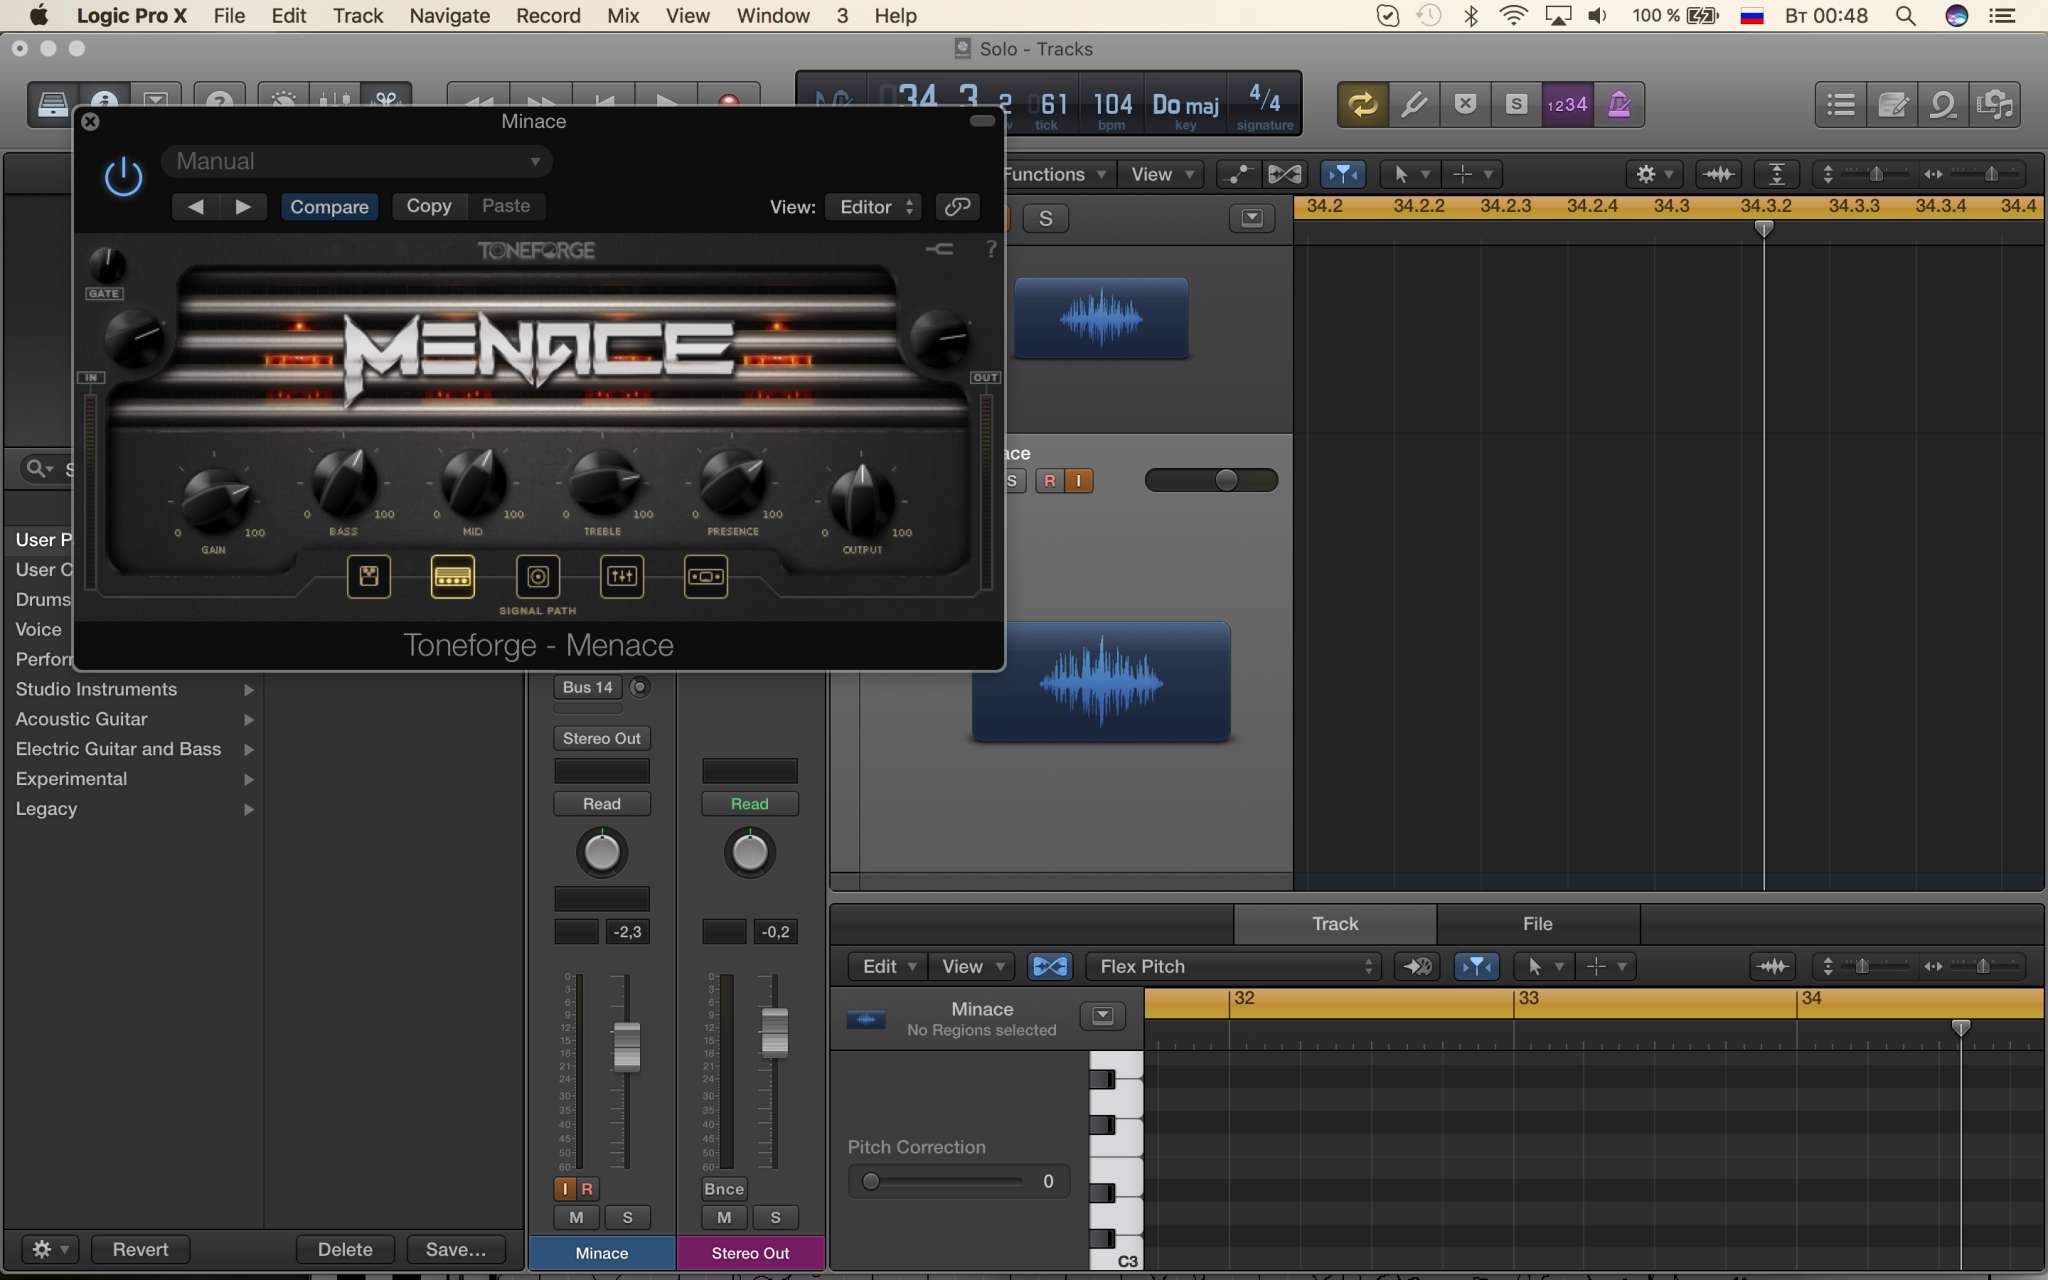Open the Navigate menu

[x=449, y=16]
